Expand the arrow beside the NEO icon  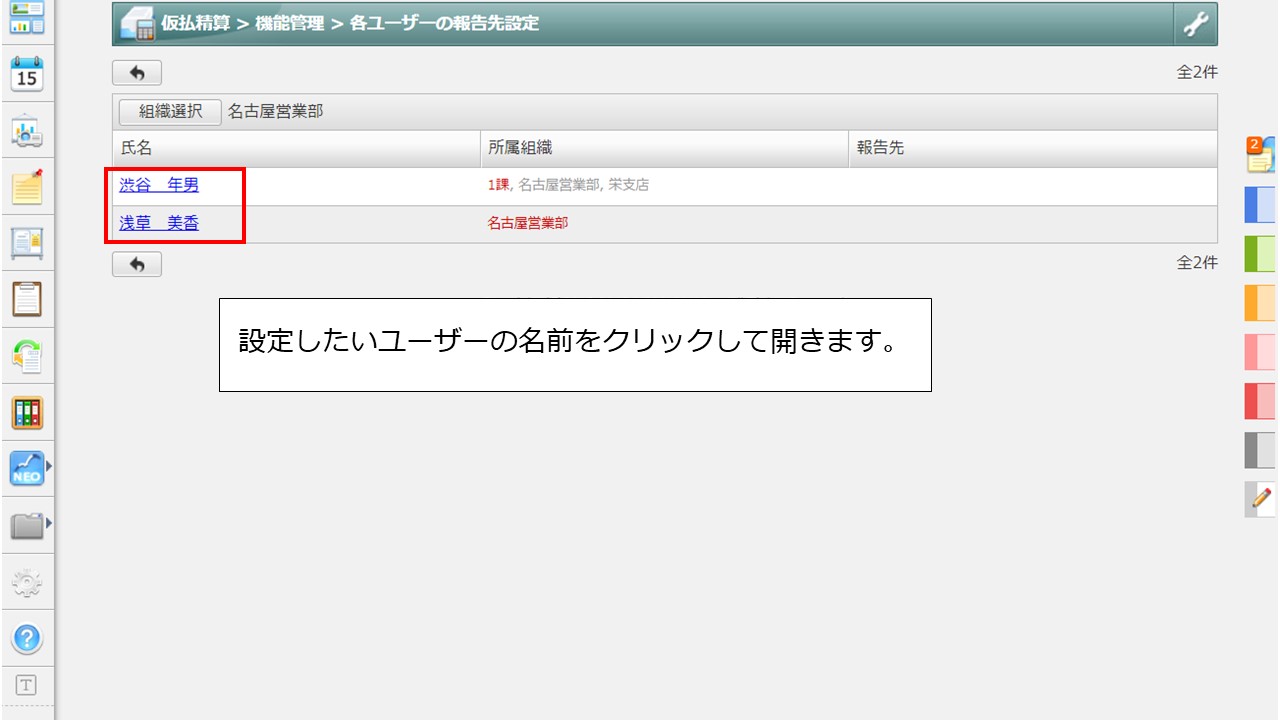point(49,466)
